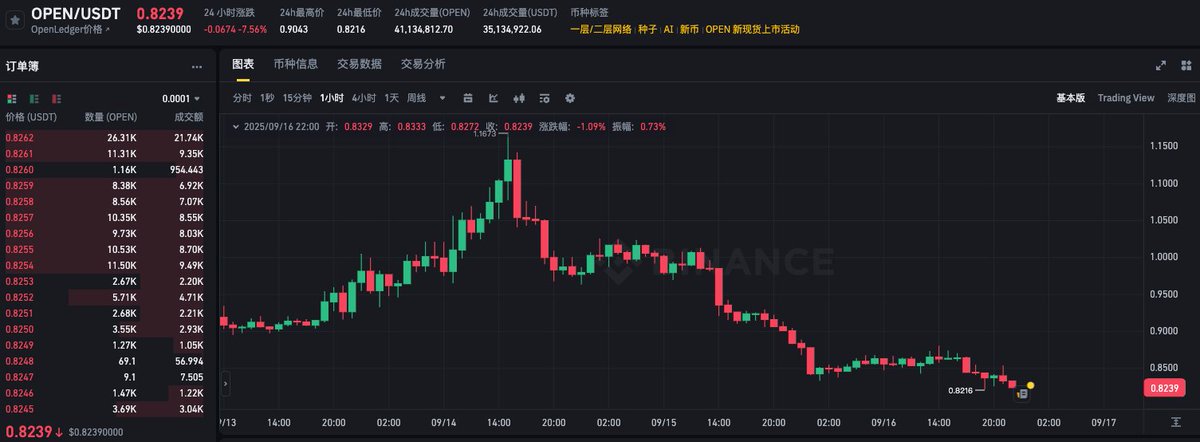
Task: Open the 种子 tag link
Action: [647, 30]
